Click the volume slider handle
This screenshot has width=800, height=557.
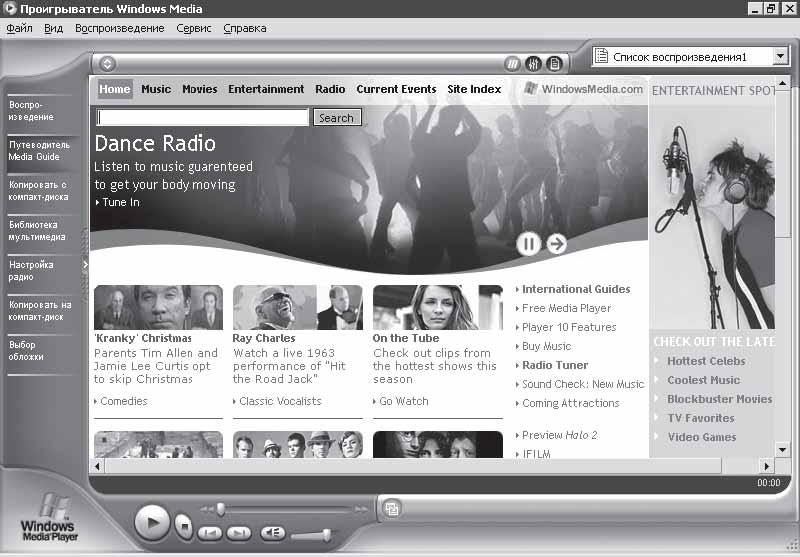click(327, 535)
